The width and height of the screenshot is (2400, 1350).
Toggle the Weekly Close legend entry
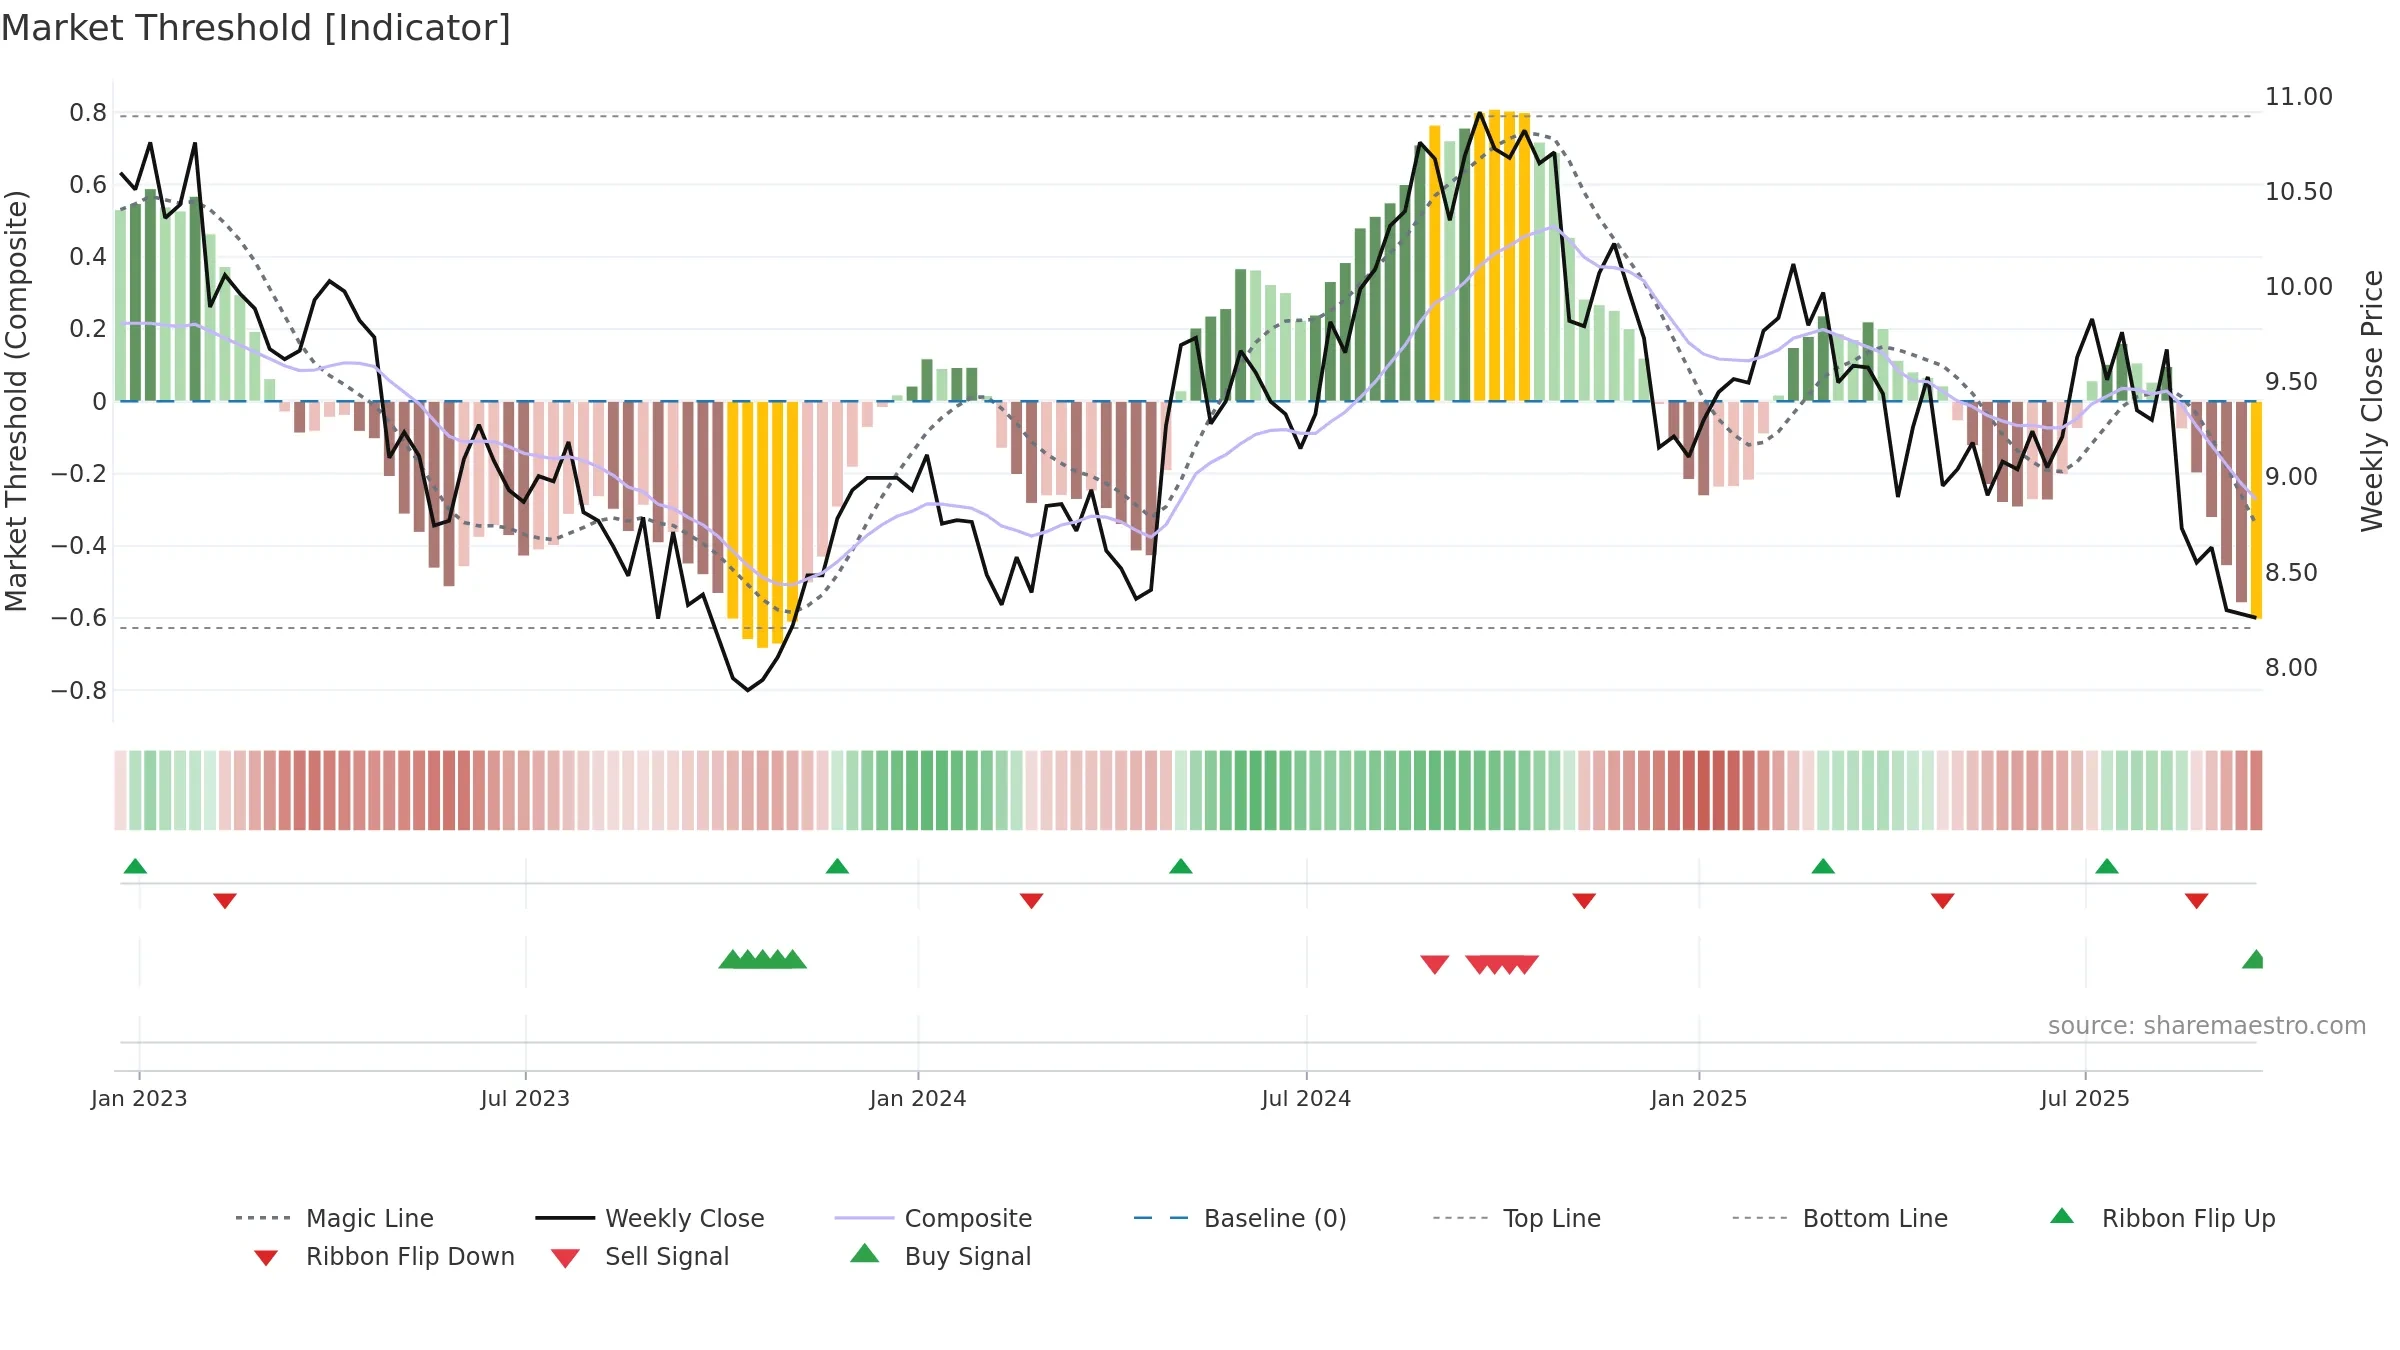(650, 1218)
